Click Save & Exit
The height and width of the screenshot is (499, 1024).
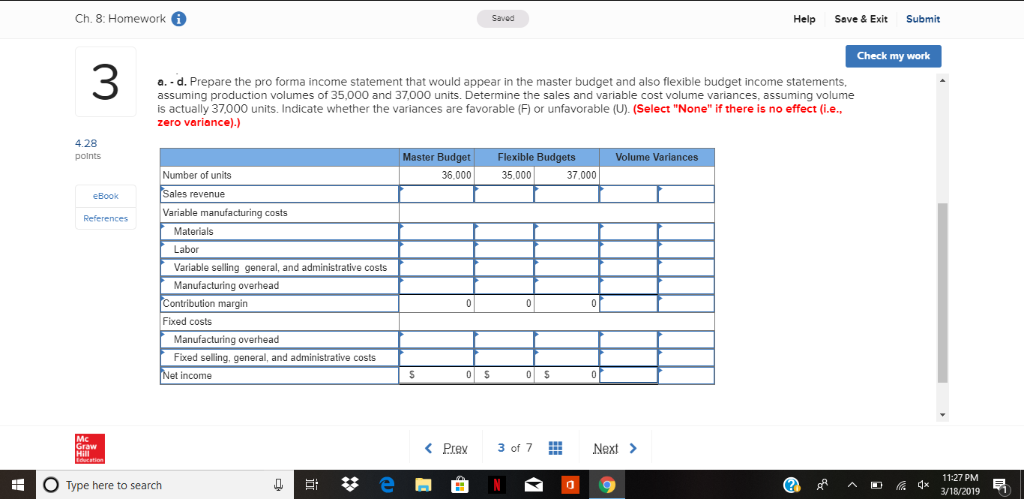point(861,19)
